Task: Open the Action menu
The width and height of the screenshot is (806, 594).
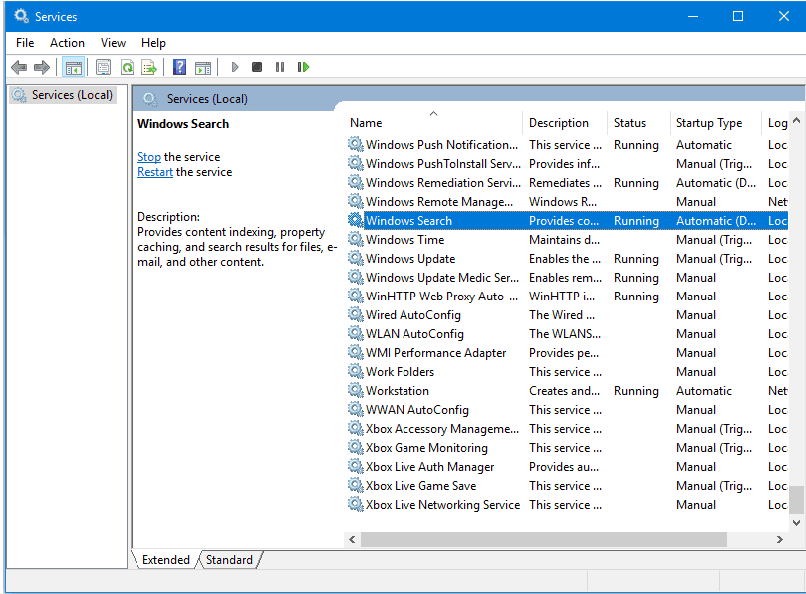Action: (x=67, y=43)
